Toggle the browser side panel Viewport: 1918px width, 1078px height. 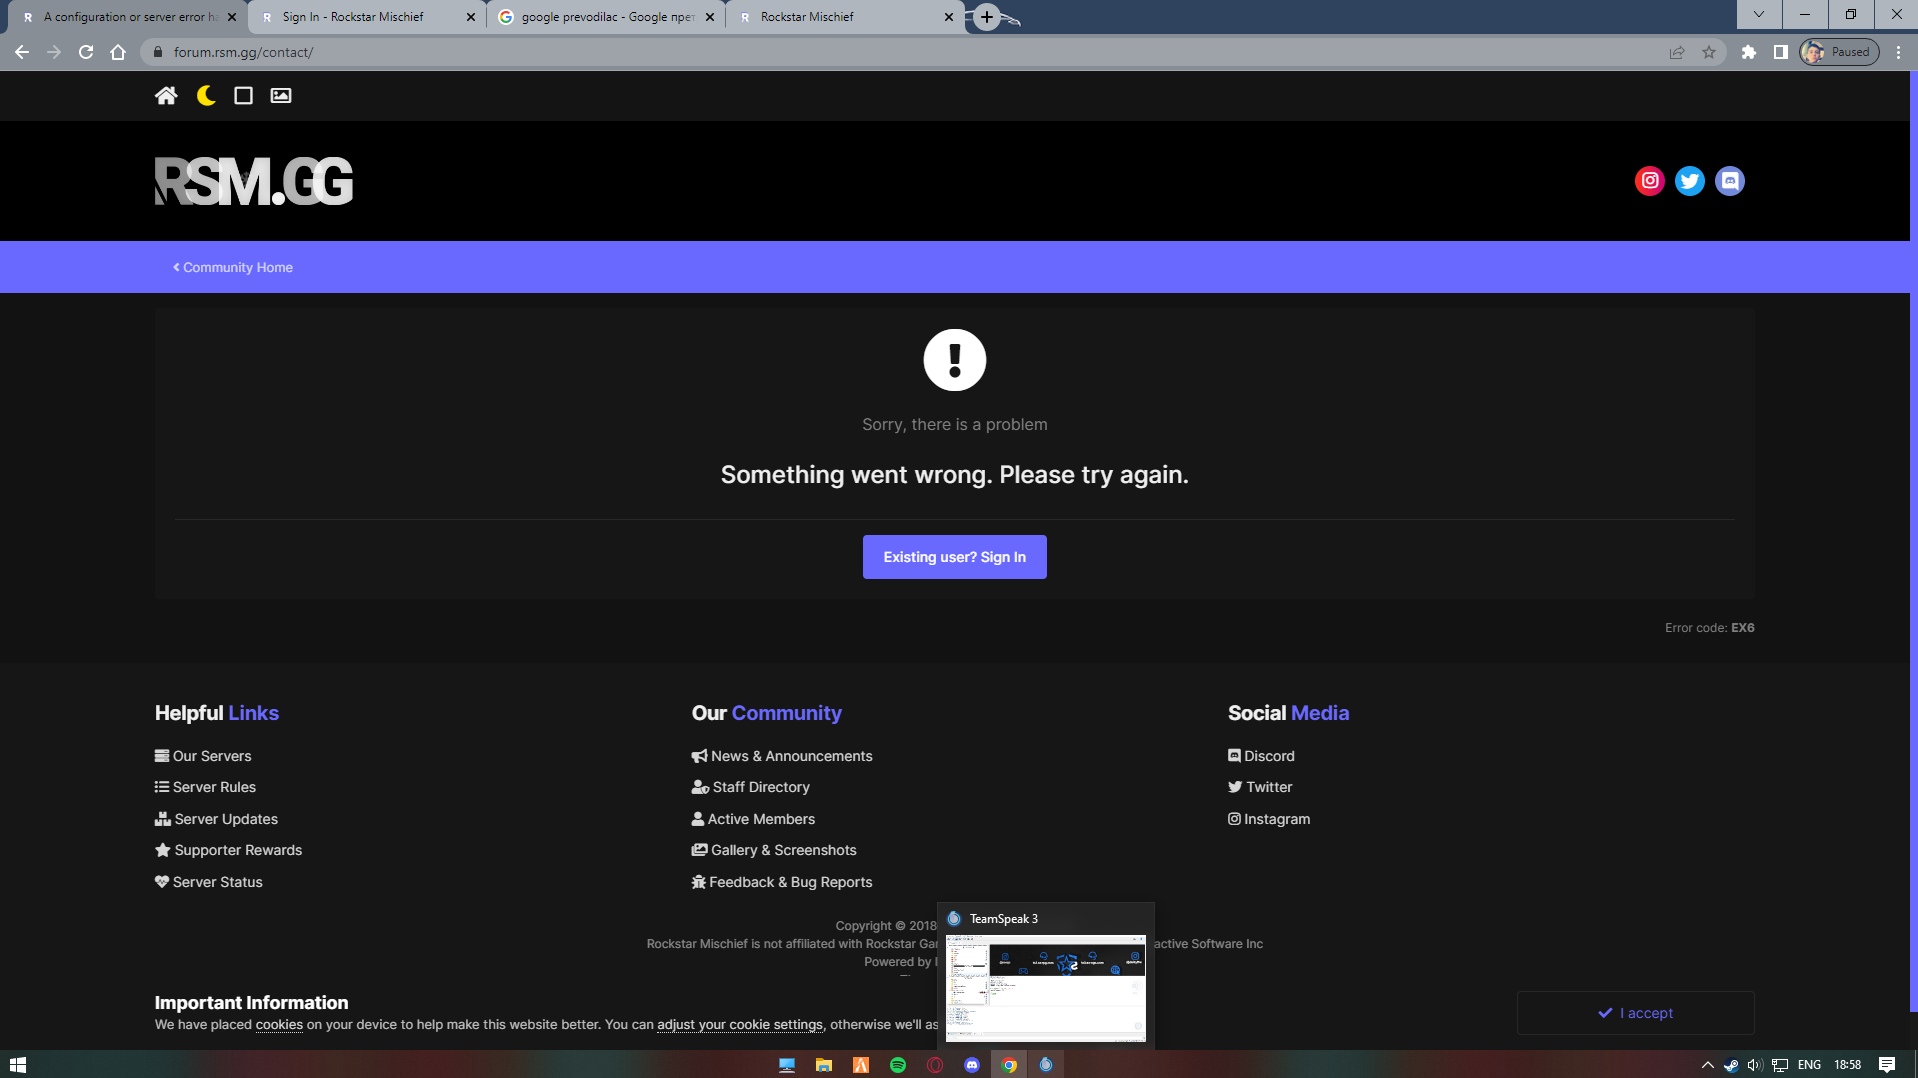1781,52
